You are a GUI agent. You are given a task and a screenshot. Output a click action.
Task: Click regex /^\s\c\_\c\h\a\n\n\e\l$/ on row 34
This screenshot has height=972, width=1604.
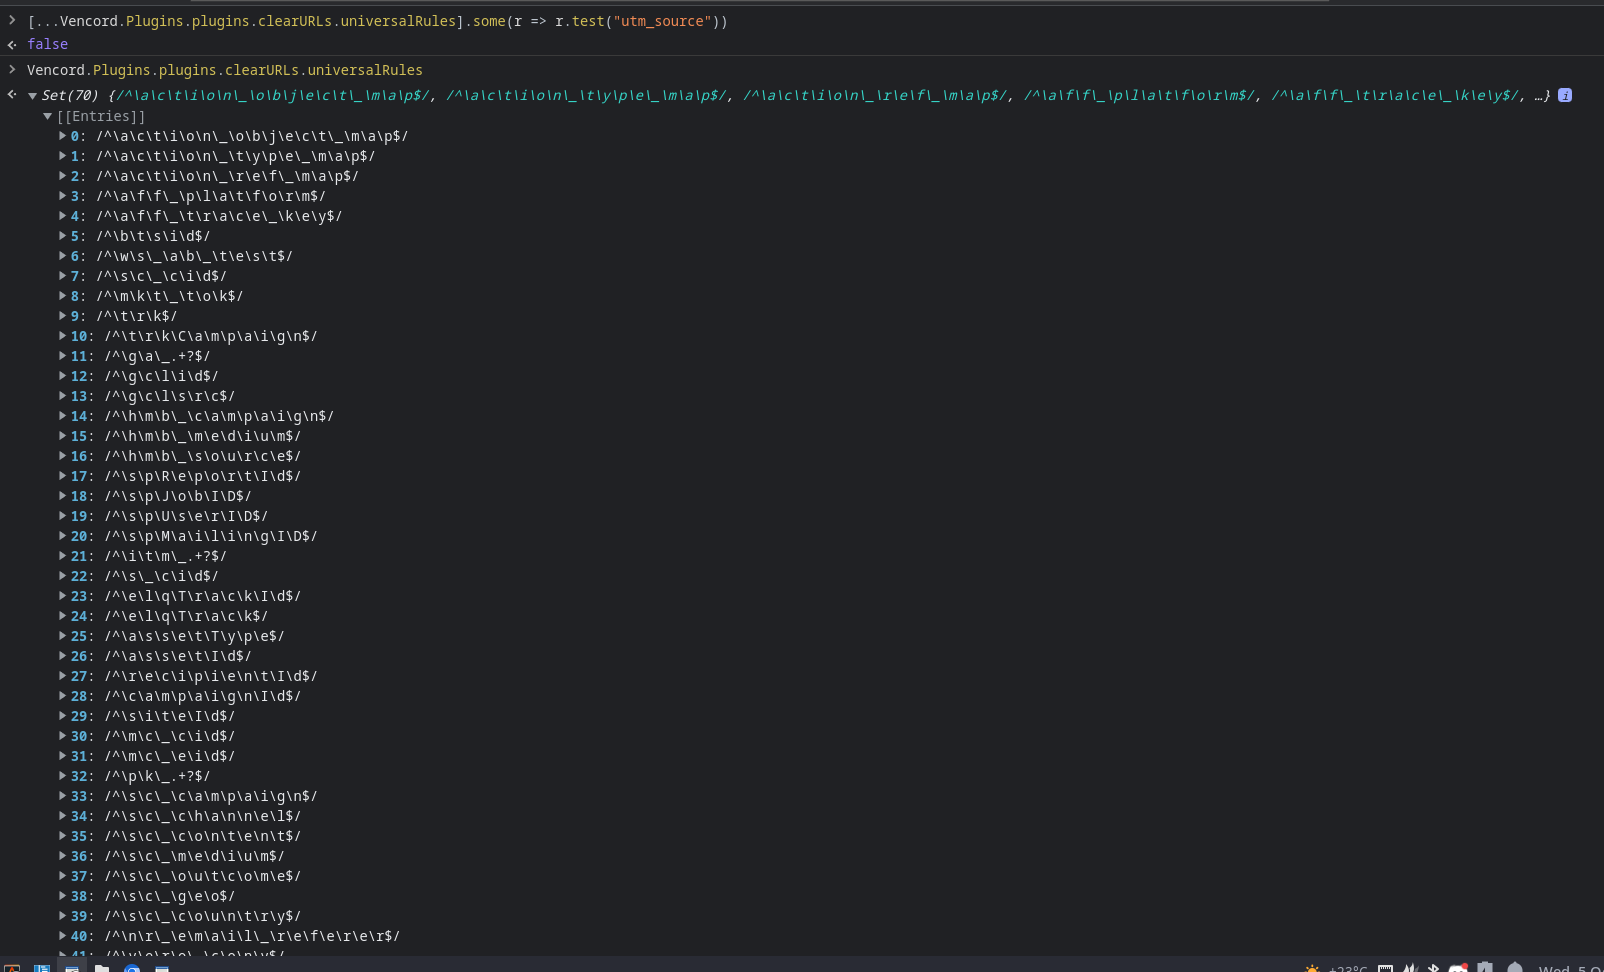coord(203,816)
